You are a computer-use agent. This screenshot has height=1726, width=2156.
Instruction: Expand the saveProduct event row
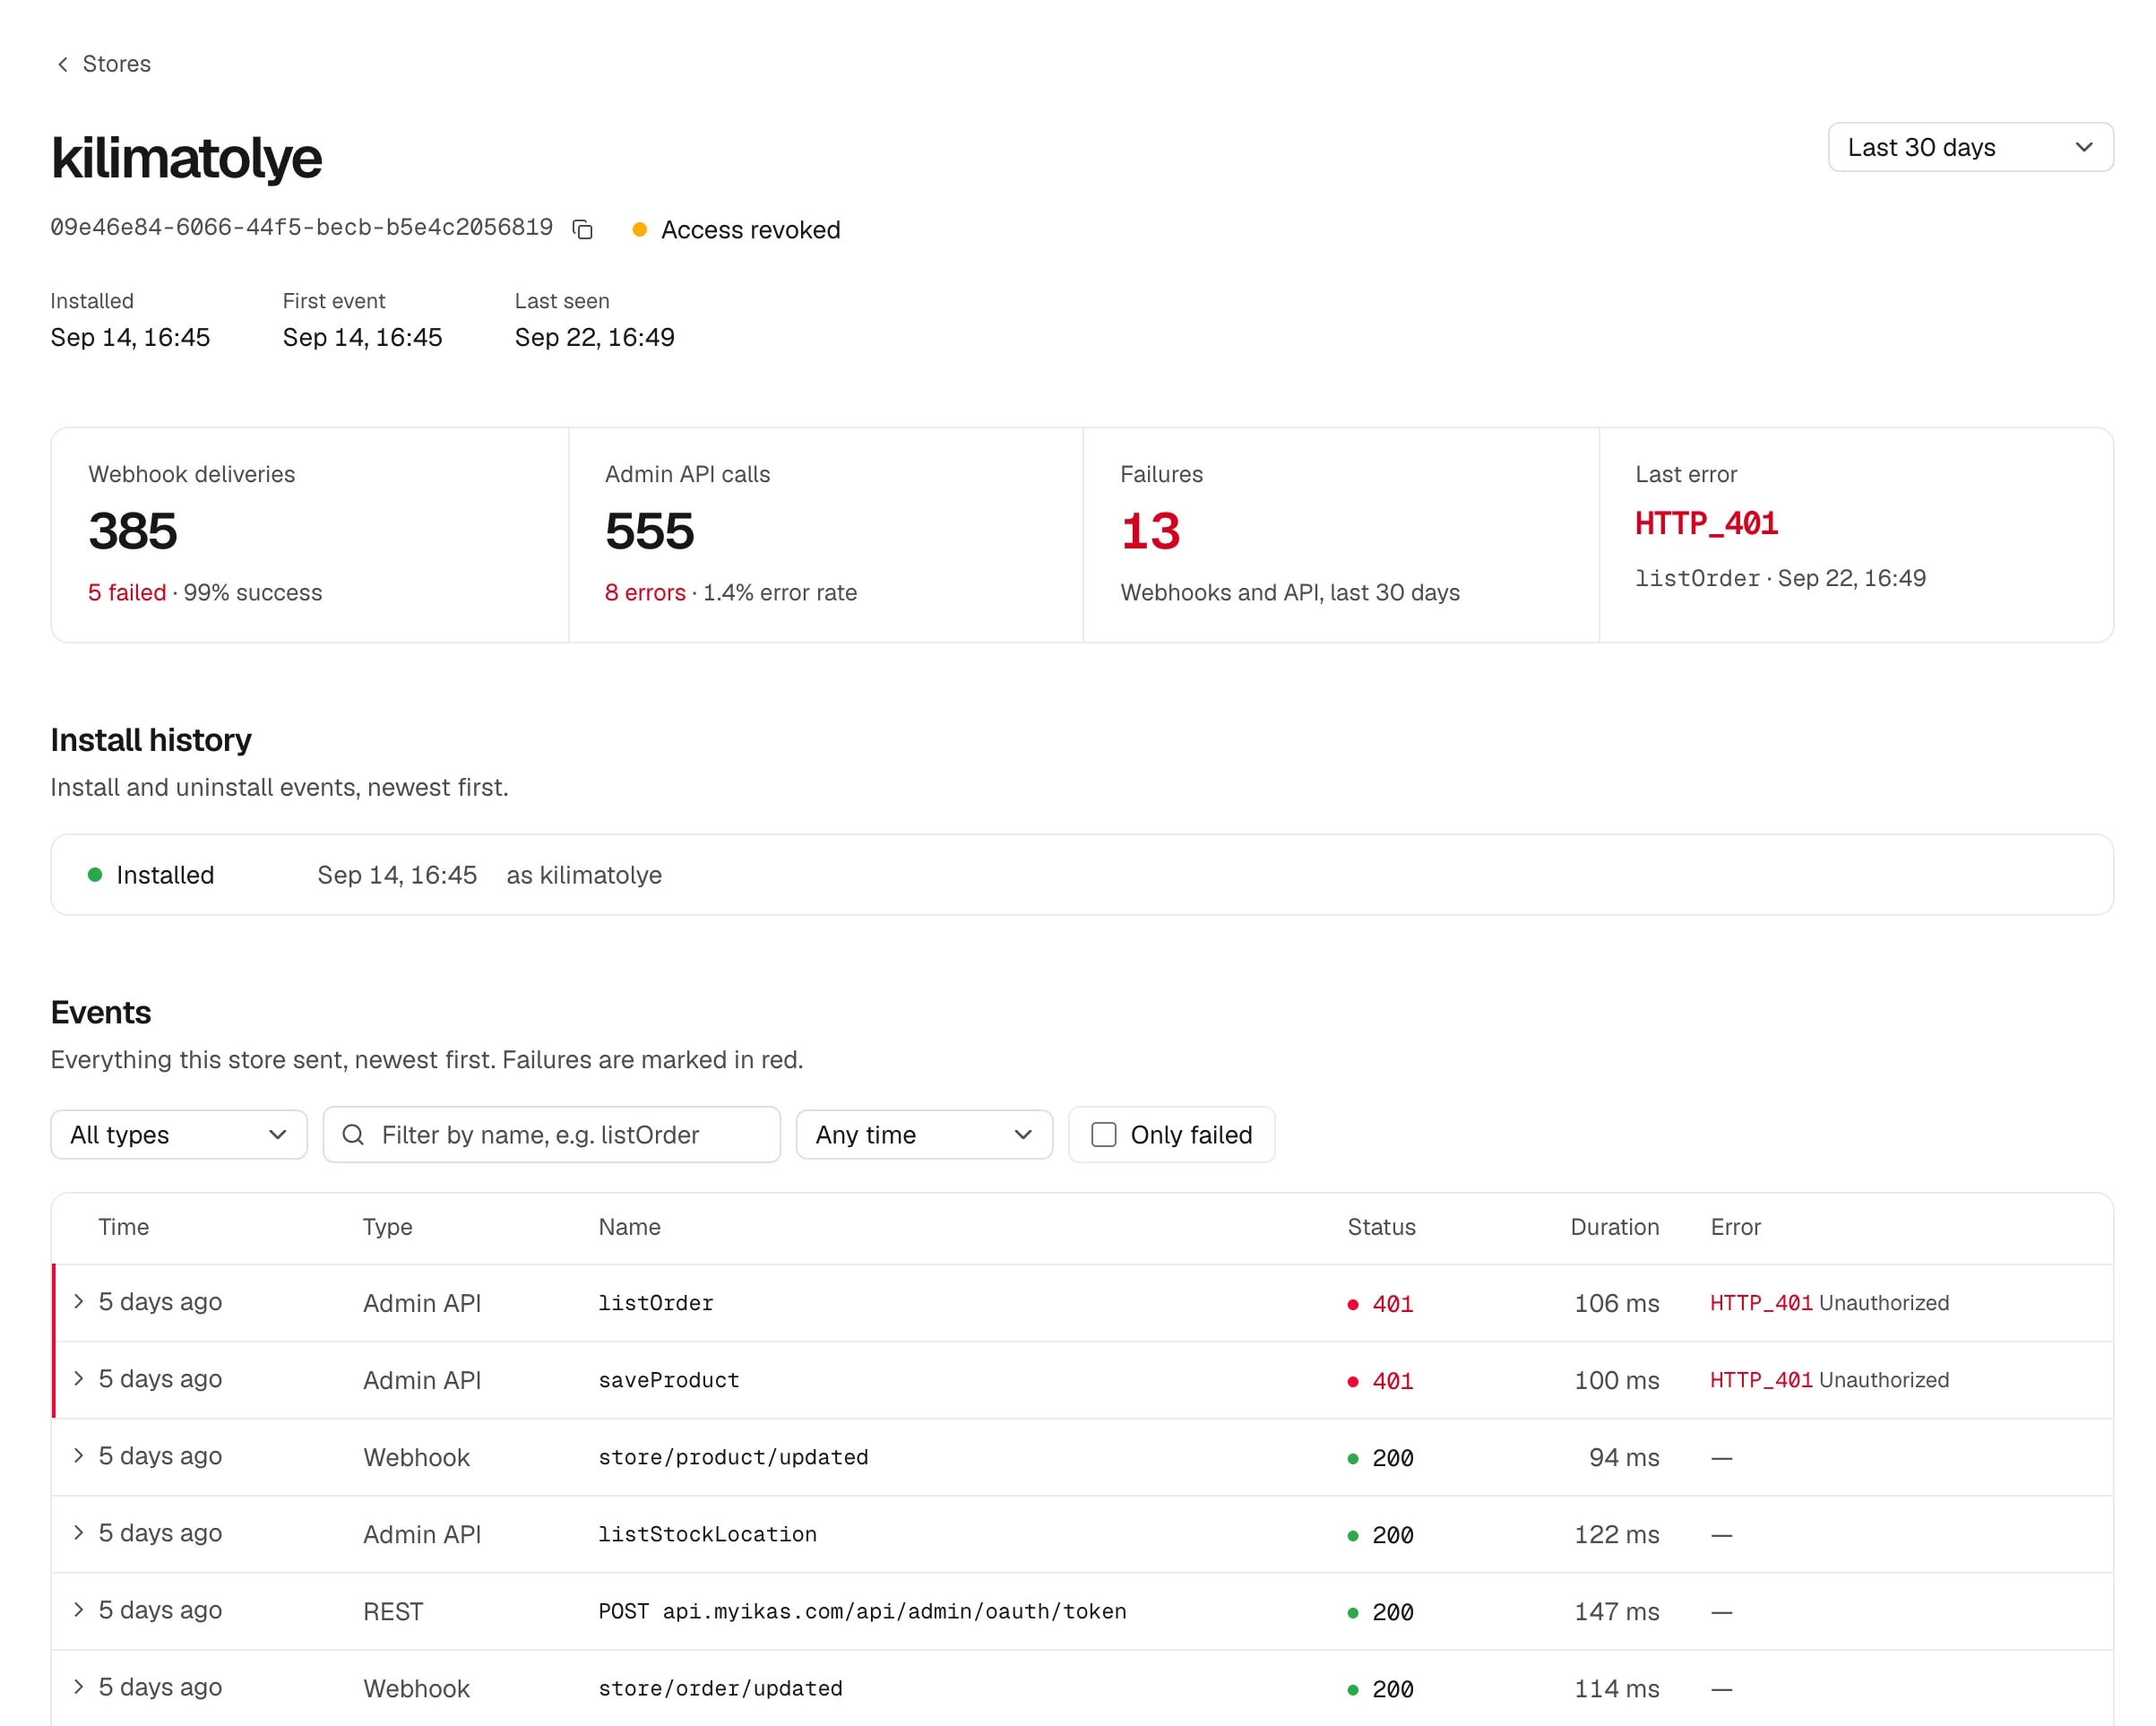[78, 1378]
